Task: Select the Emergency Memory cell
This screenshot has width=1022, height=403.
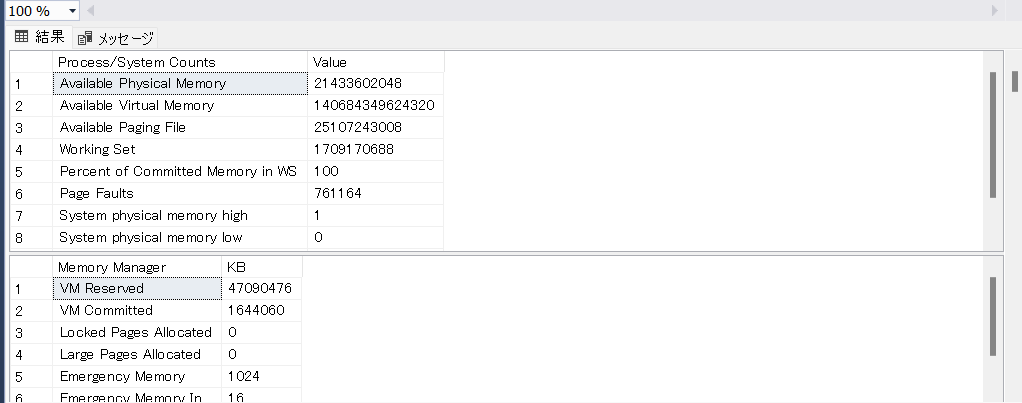Action: [x=137, y=377]
